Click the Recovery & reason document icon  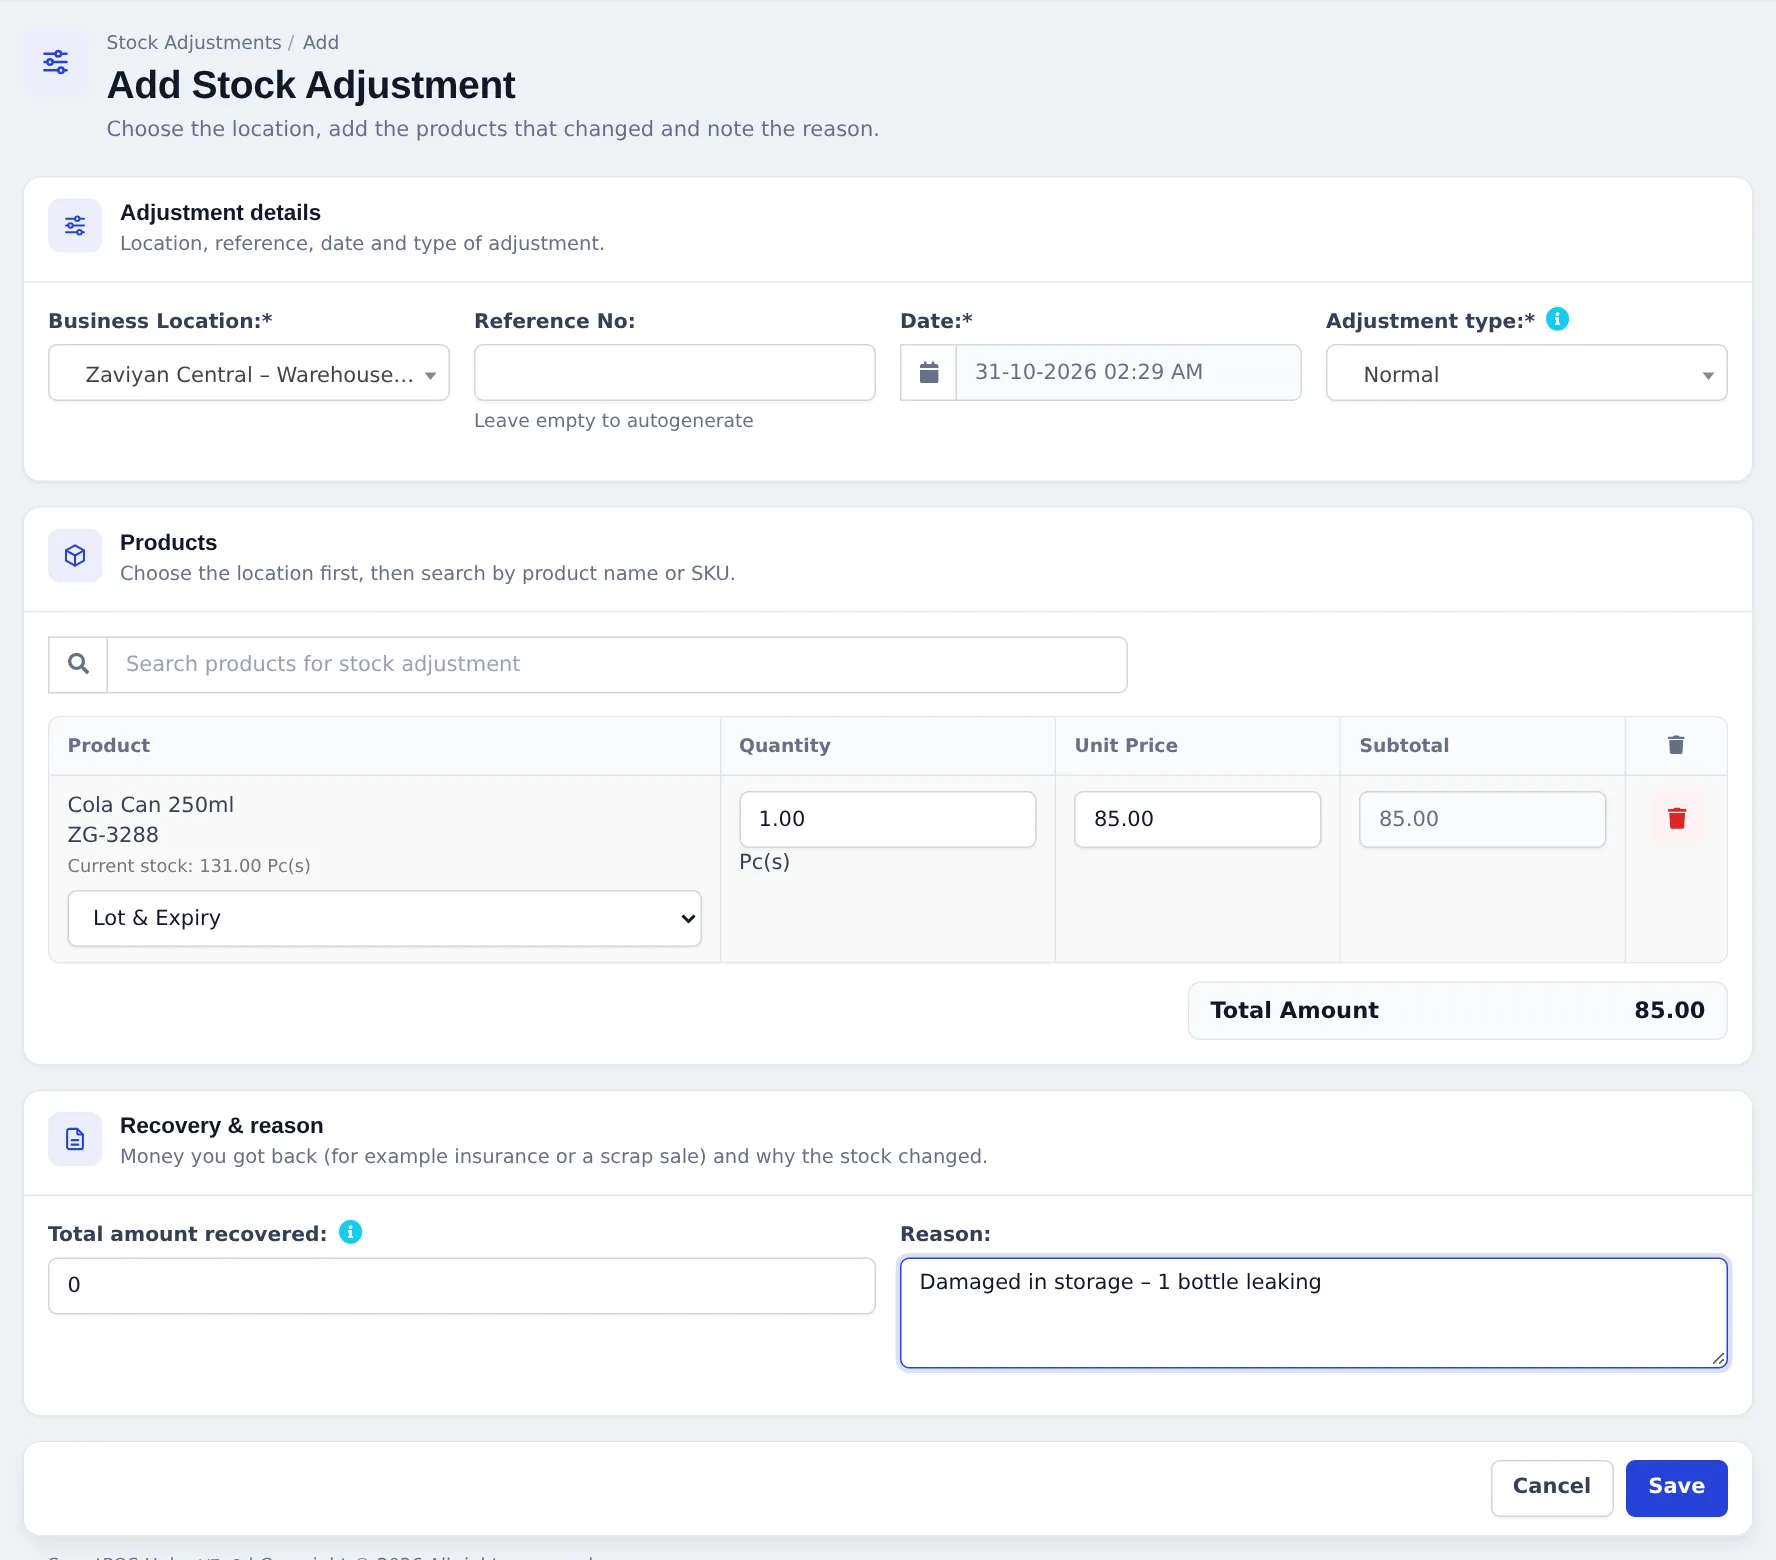tap(75, 1139)
